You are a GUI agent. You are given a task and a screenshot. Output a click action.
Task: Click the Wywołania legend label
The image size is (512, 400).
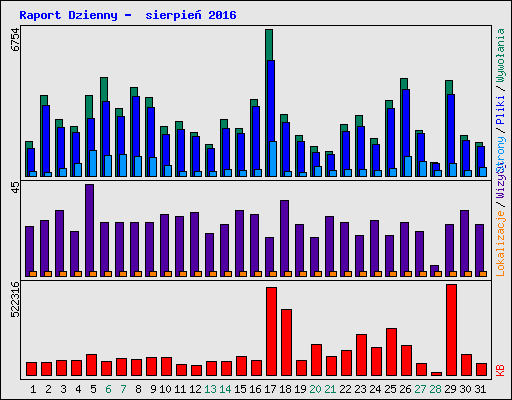click(x=500, y=55)
